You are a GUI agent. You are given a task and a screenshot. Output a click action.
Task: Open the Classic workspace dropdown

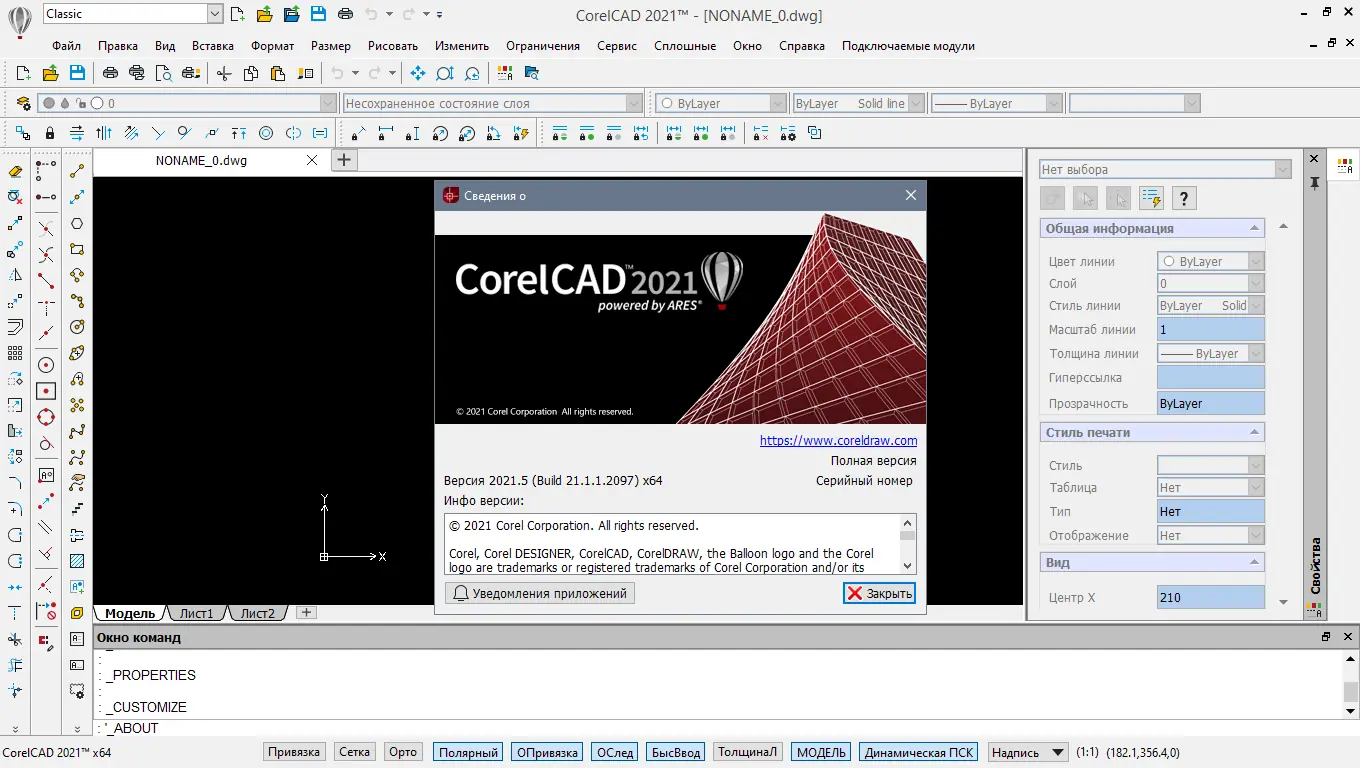pyautogui.click(x=215, y=14)
